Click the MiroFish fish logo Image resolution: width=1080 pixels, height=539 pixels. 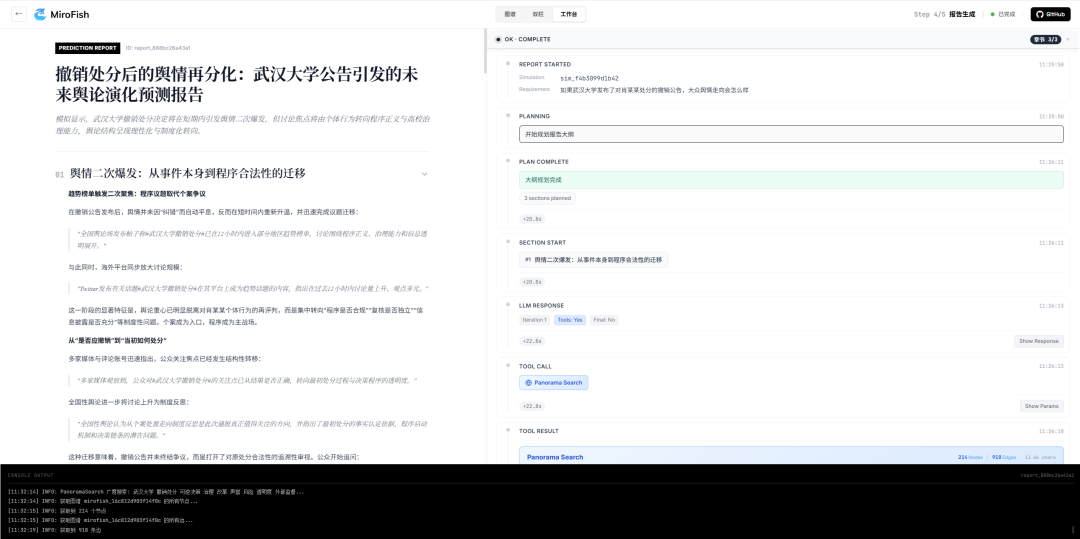pyautogui.click(x=41, y=14)
